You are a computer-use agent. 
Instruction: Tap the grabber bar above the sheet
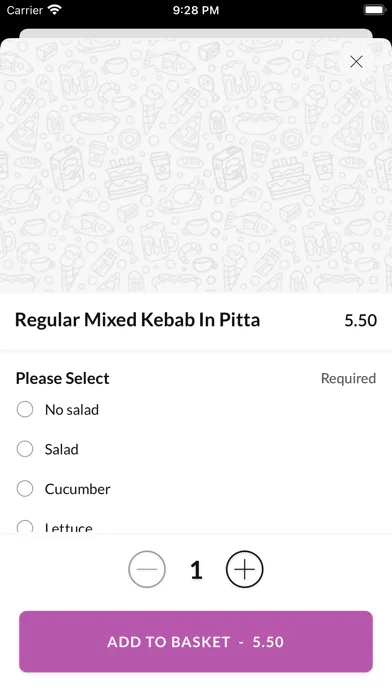tap(196, 34)
